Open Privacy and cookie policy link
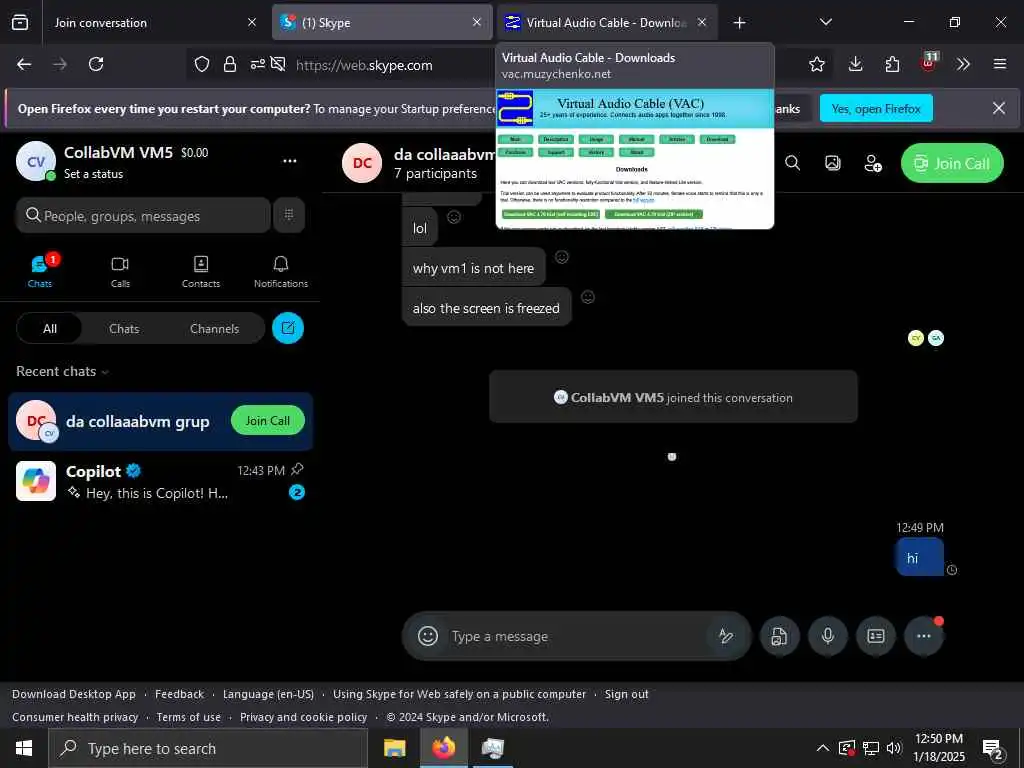The height and width of the screenshot is (768, 1024). pyautogui.click(x=304, y=717)
